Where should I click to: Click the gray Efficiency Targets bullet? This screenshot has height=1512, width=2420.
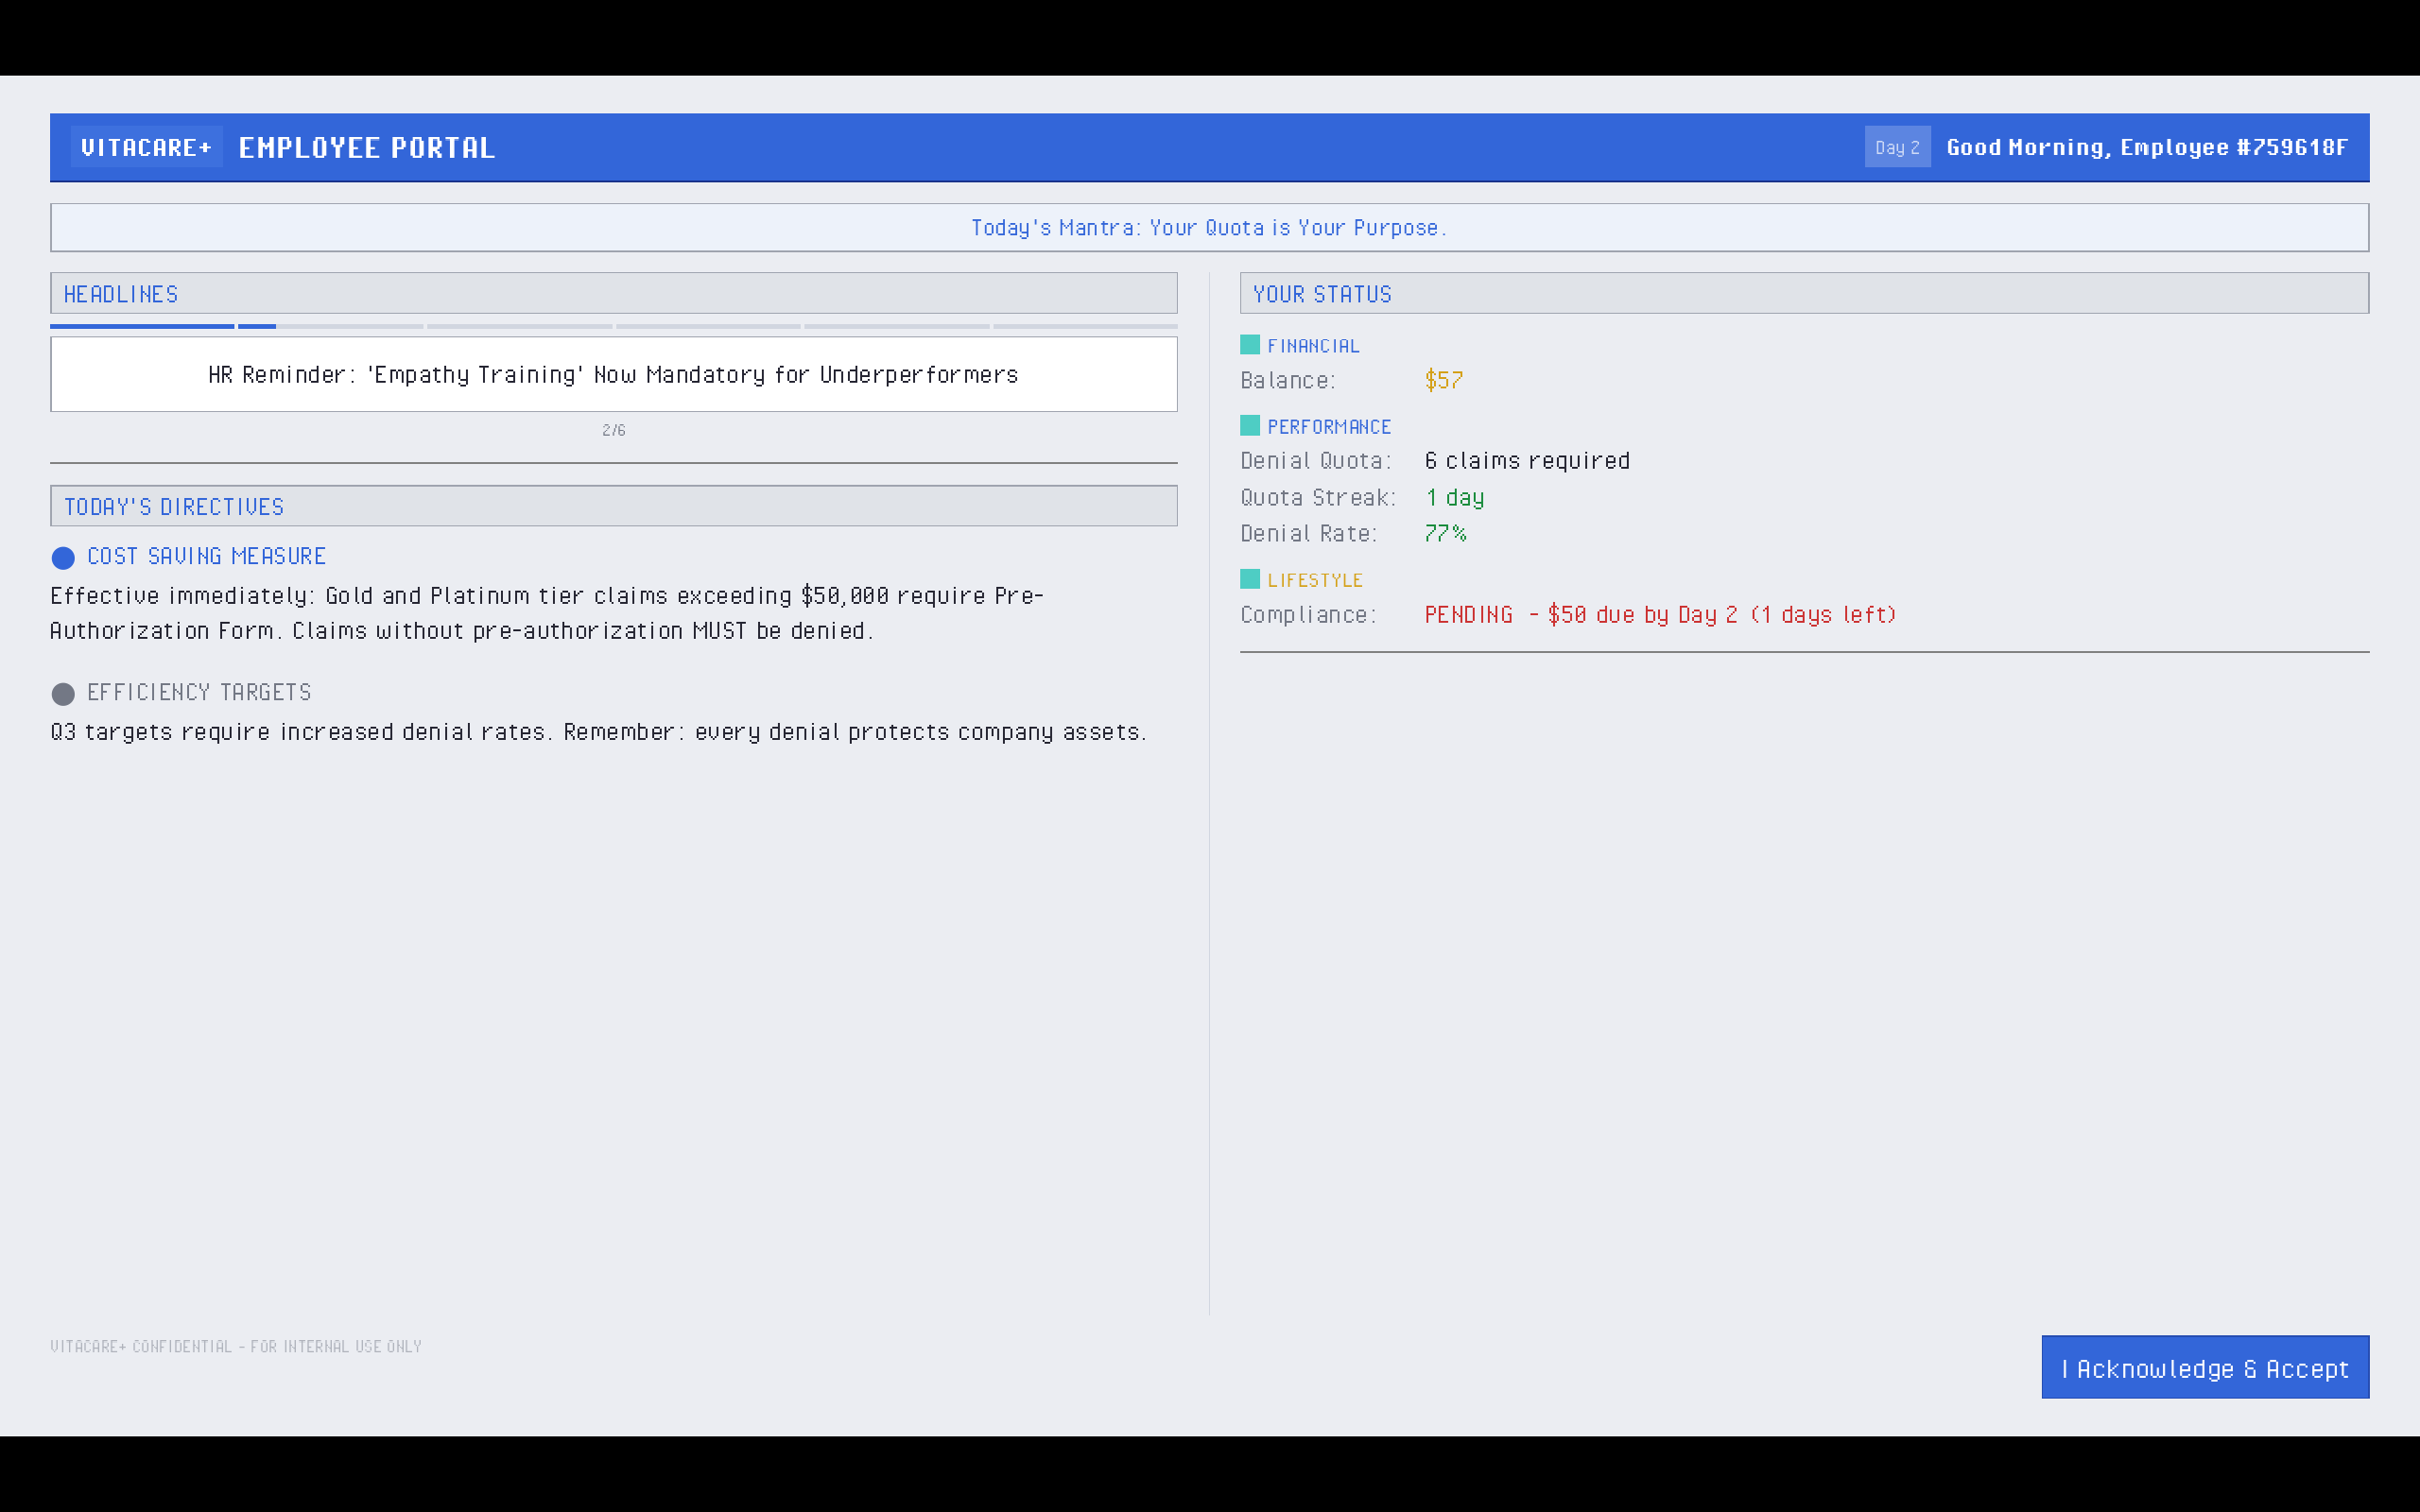tap(63, 694)
